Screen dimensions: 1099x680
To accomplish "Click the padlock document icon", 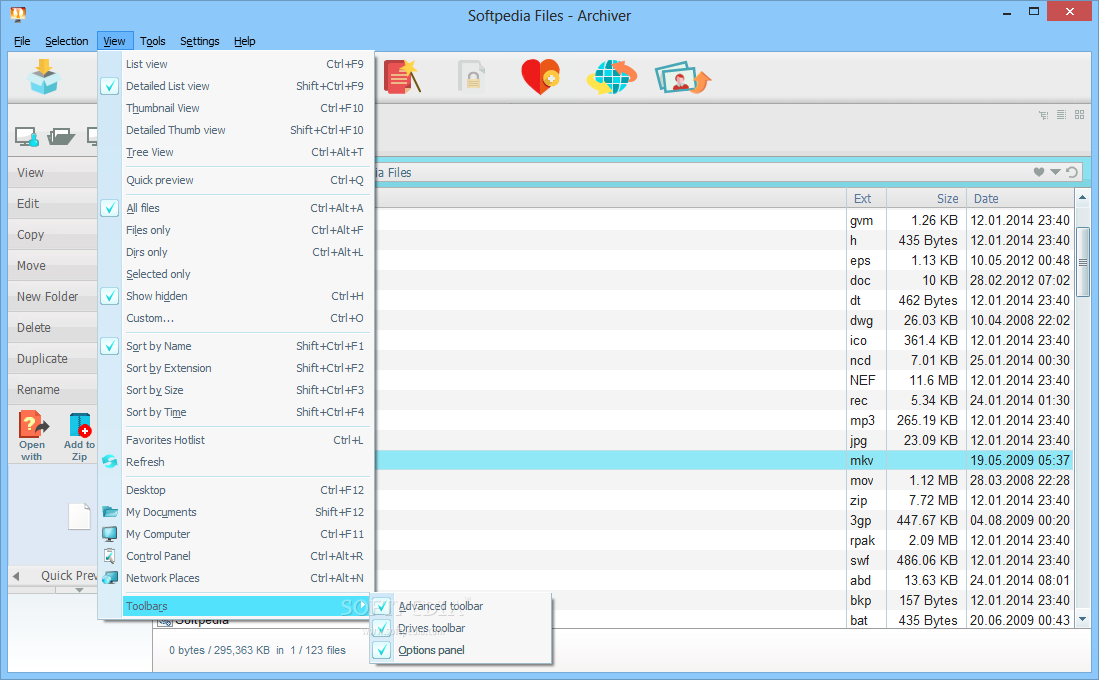I will click(471, 76).
